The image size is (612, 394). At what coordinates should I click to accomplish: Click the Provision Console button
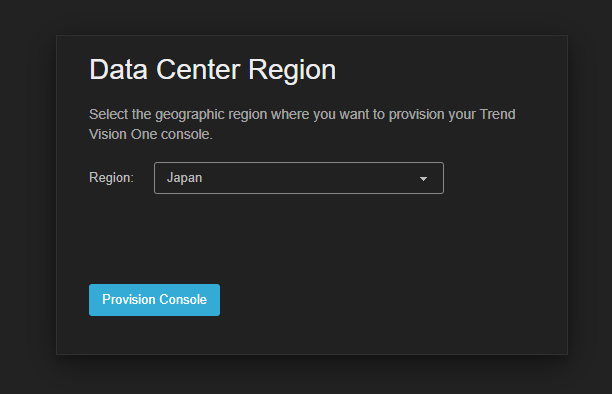click(154, 300)
